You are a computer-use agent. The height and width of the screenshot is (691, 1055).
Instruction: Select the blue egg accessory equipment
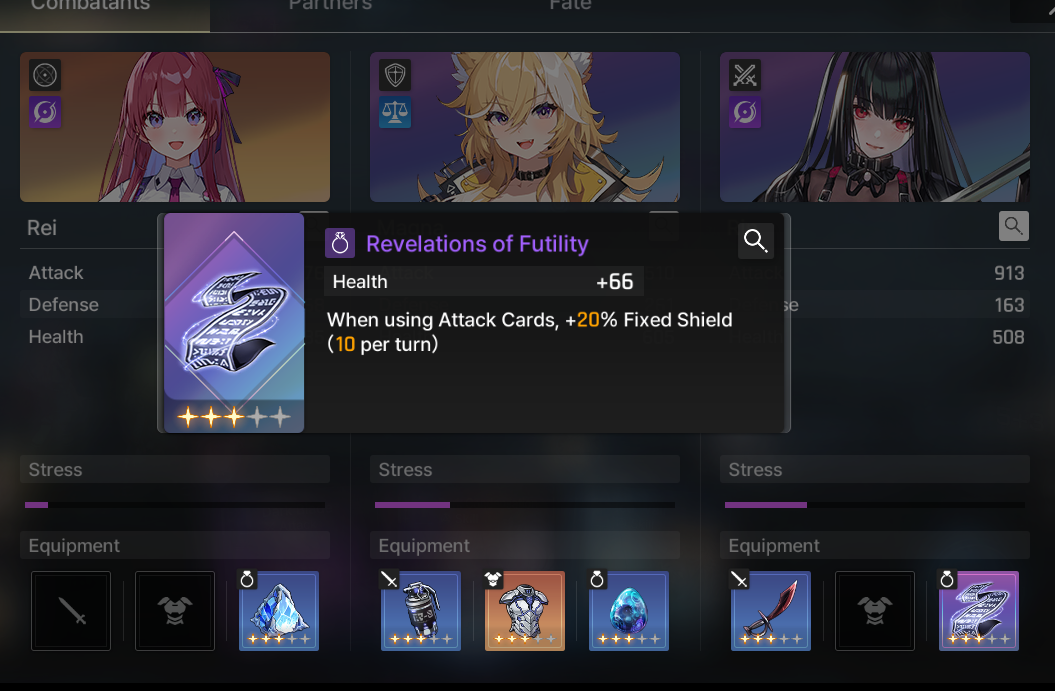(629, 611)
